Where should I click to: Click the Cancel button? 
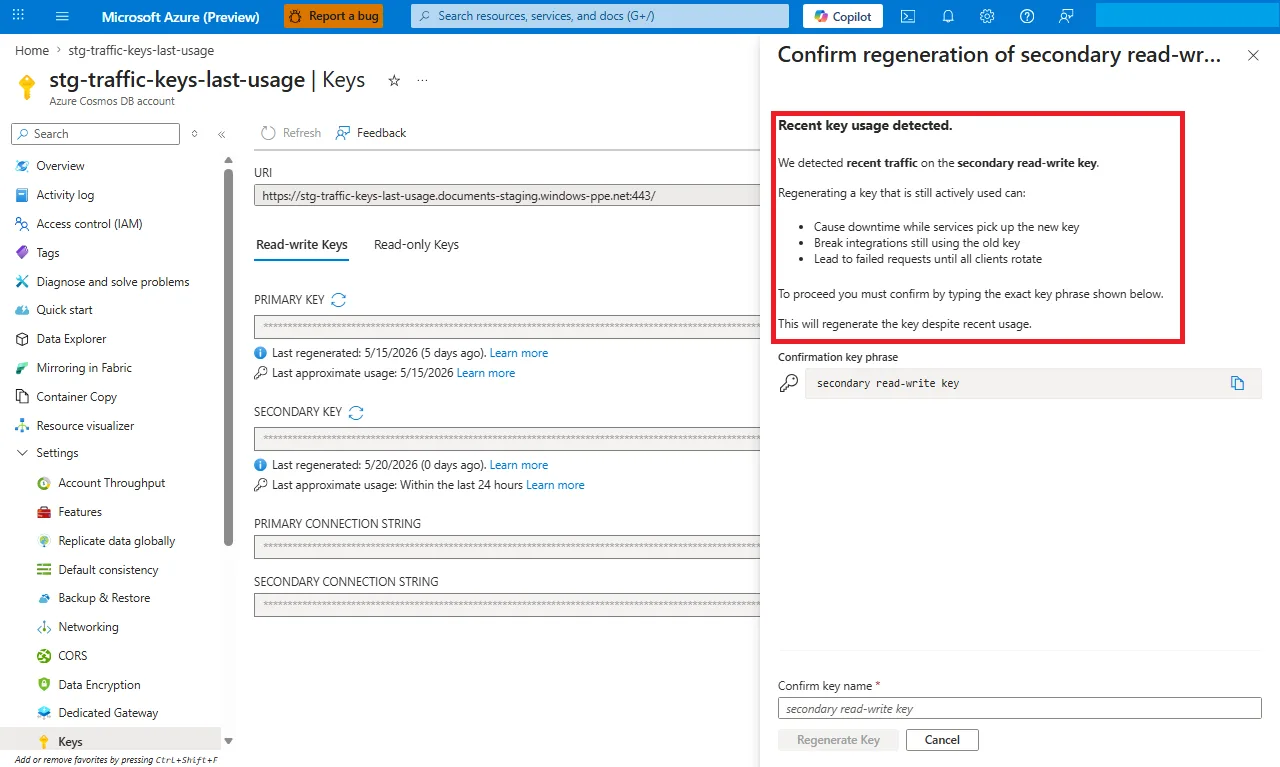tap(942, 740)
